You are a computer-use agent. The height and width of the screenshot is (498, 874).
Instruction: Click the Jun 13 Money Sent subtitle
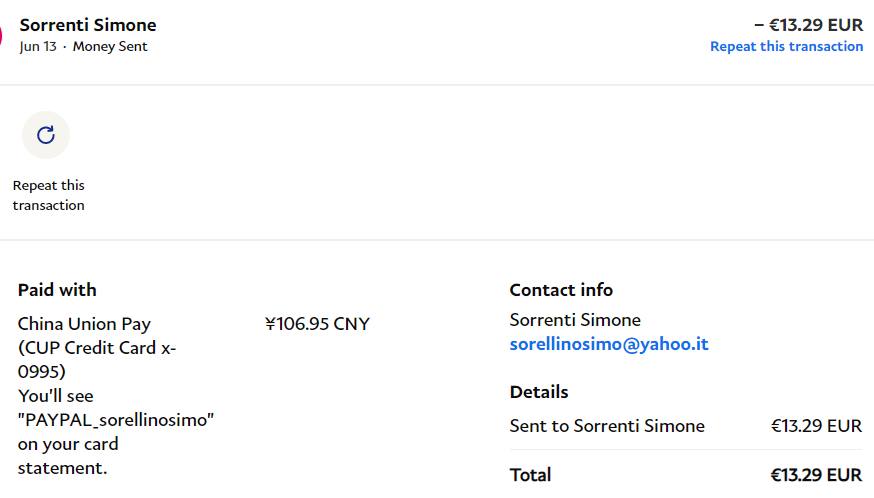[83, 46]
